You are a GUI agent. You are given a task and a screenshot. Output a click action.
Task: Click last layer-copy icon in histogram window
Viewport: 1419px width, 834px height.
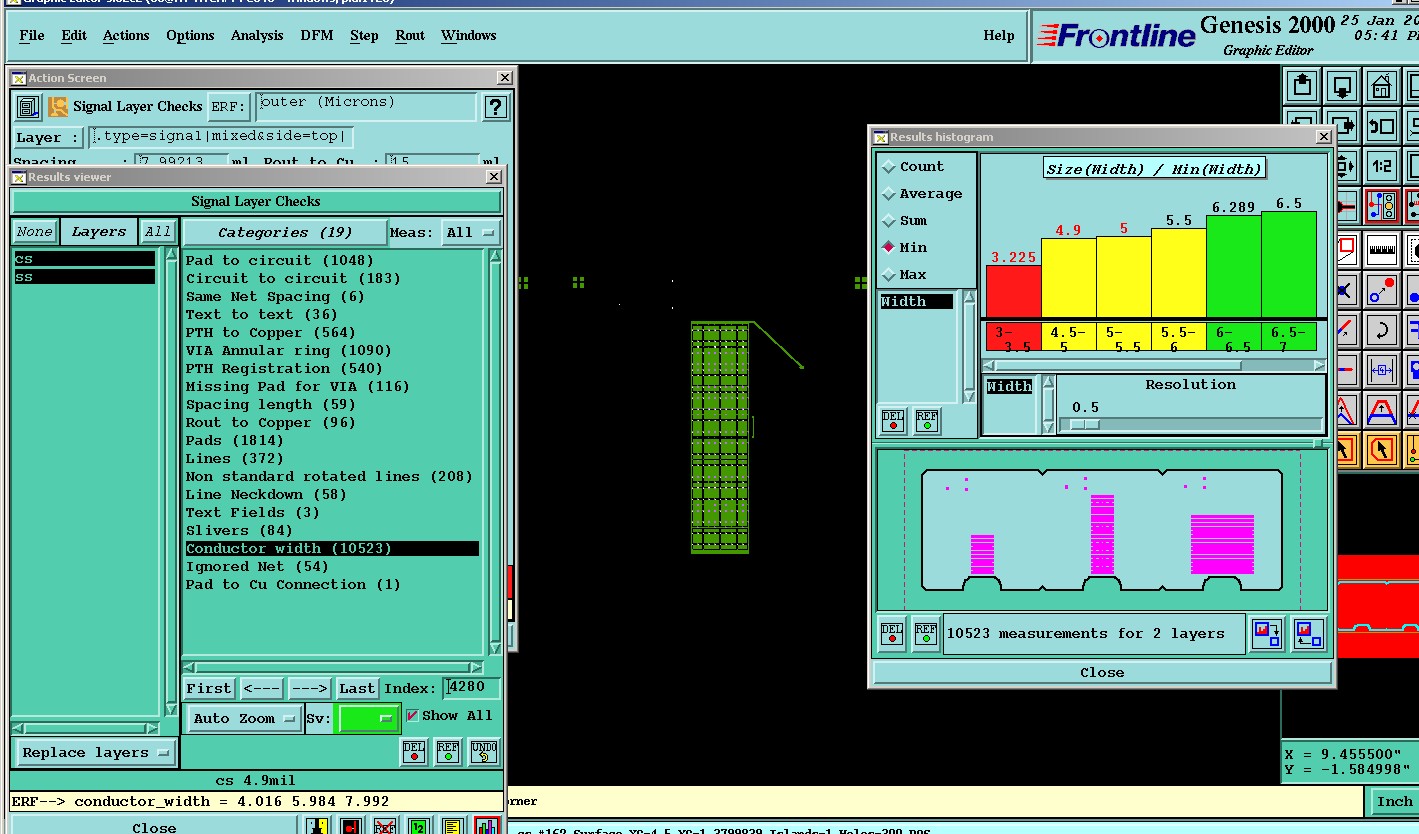[1308, 634]
